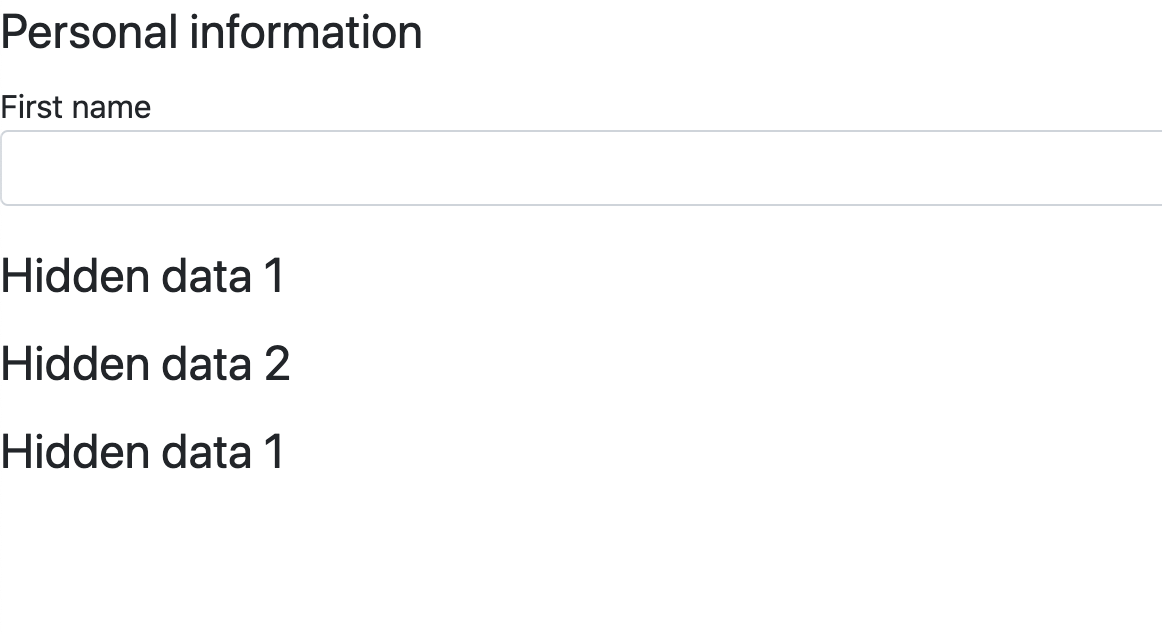Viewport: 1162px width, 636px height.
Task: Click the middle of the name entry box
Action: point(580,167)
